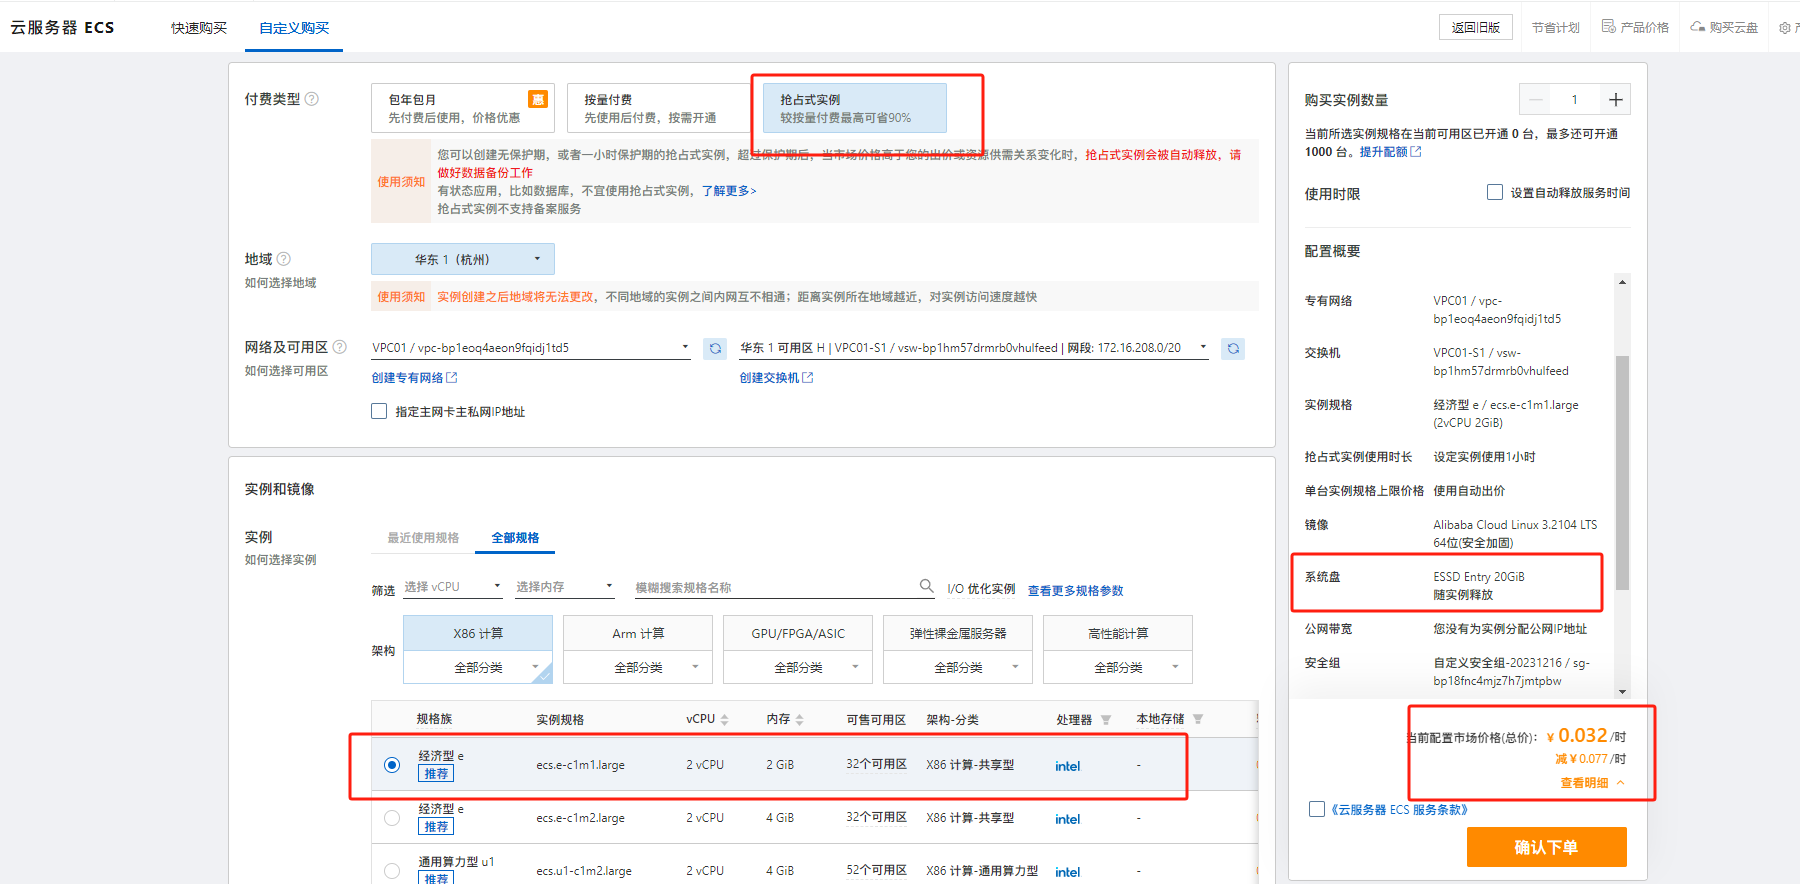Switch to 最近使用规格 tab
1800x884 pixels.
click(423, 538)
